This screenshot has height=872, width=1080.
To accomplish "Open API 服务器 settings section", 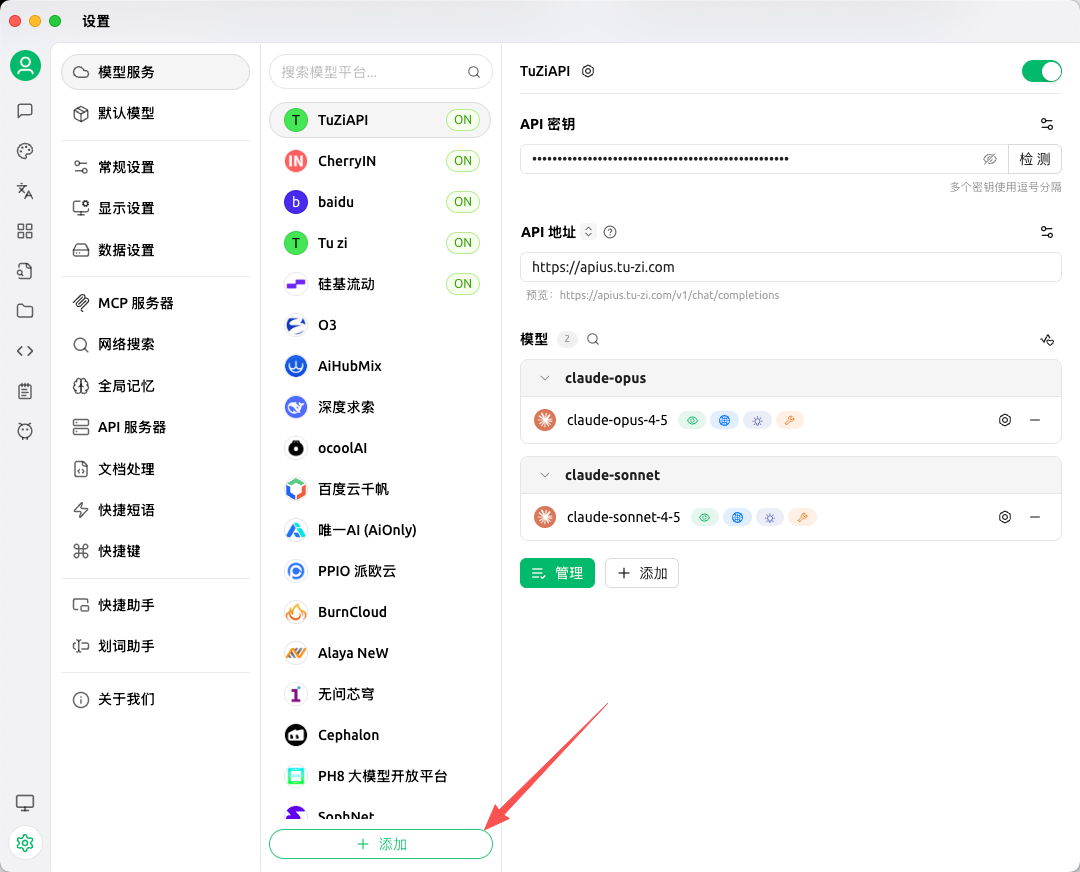I will tap(156, 427).
